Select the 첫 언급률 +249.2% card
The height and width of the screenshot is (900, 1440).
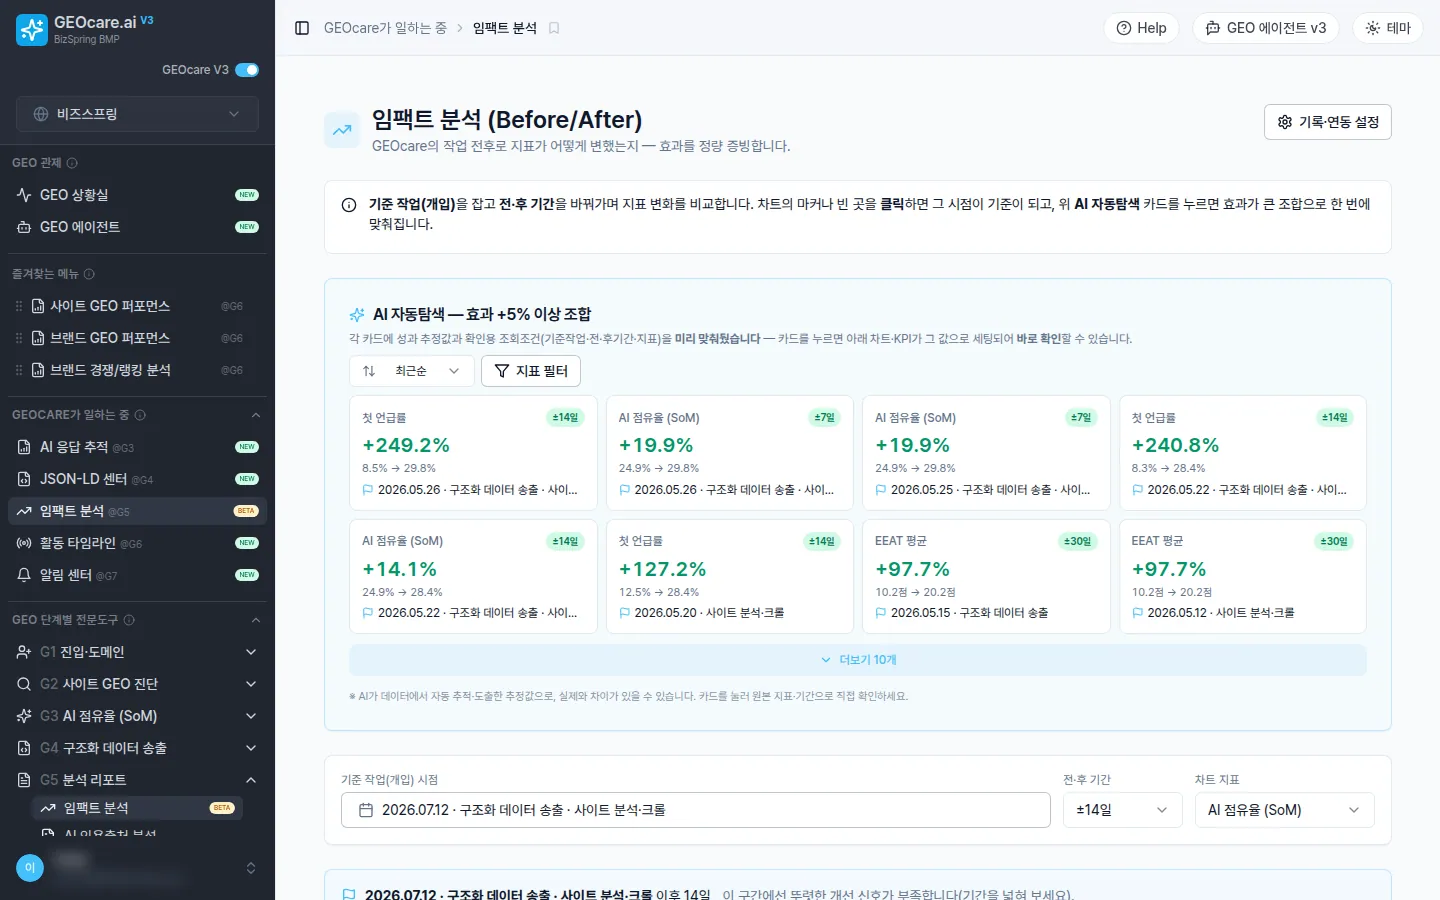[x=473, y=454]
